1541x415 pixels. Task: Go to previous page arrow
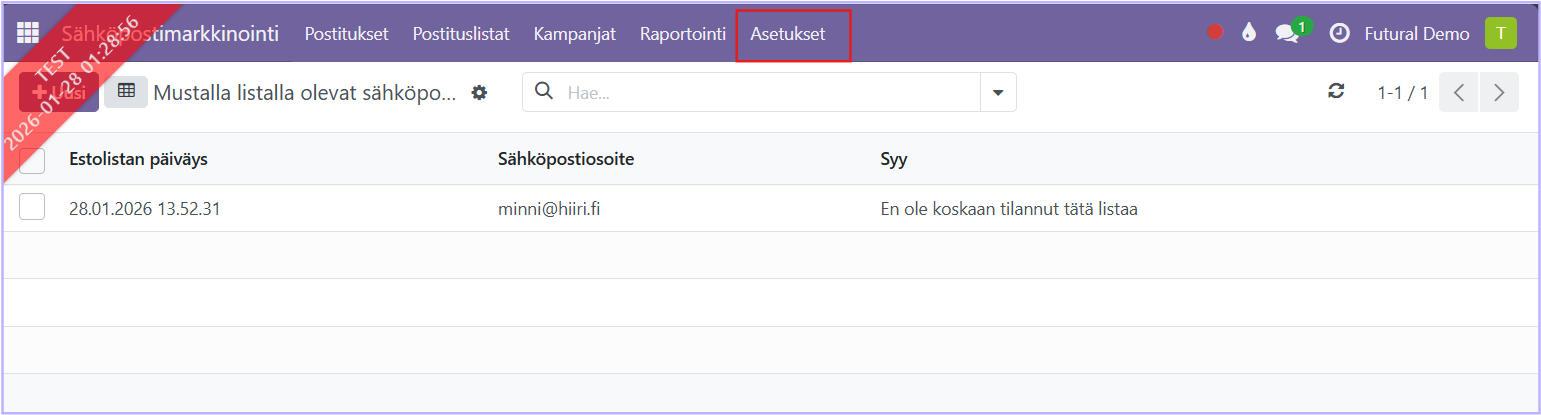point(1459,92)
